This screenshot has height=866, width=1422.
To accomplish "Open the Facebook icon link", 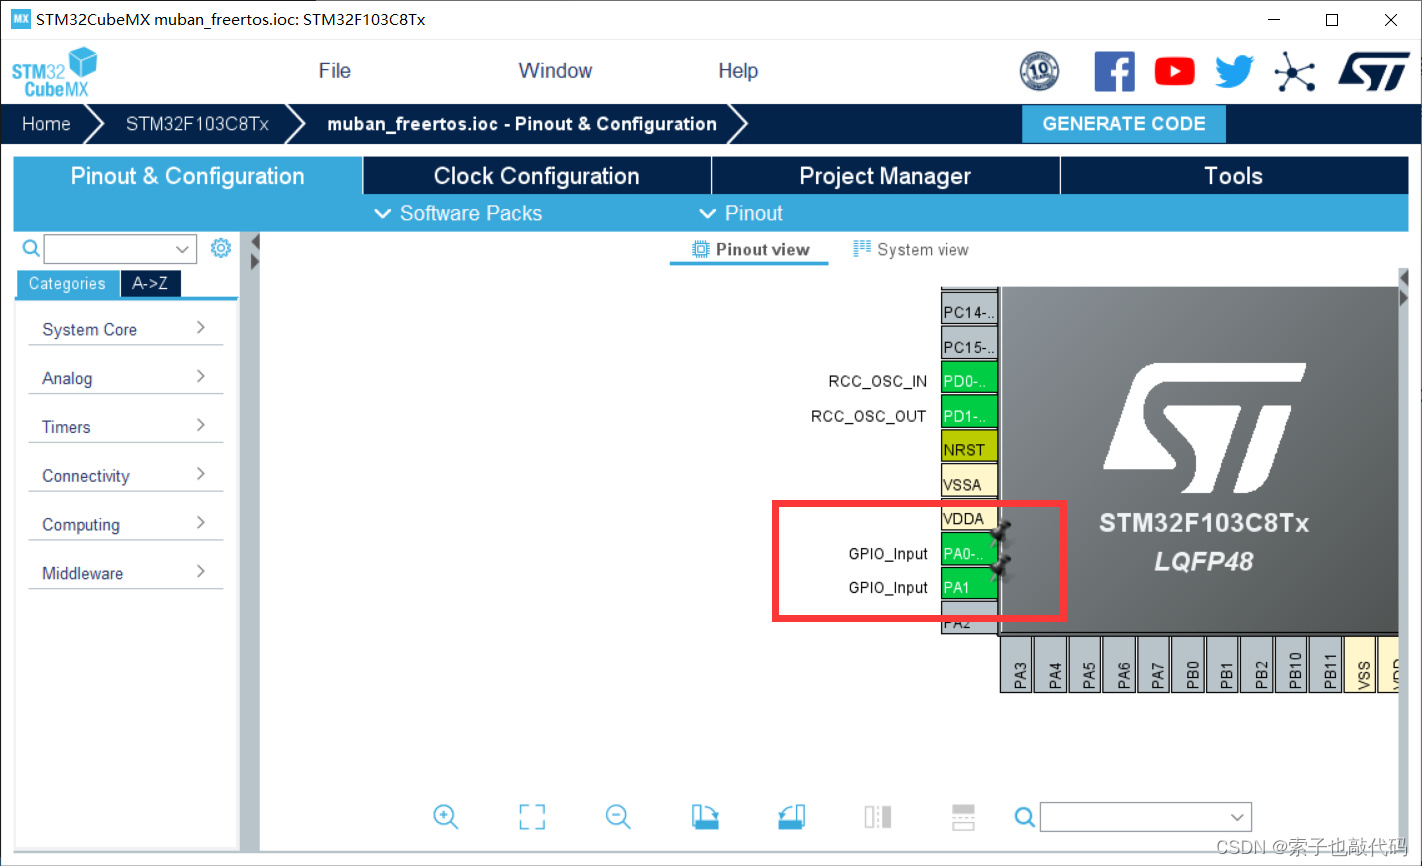I will tap(1114, 72).
